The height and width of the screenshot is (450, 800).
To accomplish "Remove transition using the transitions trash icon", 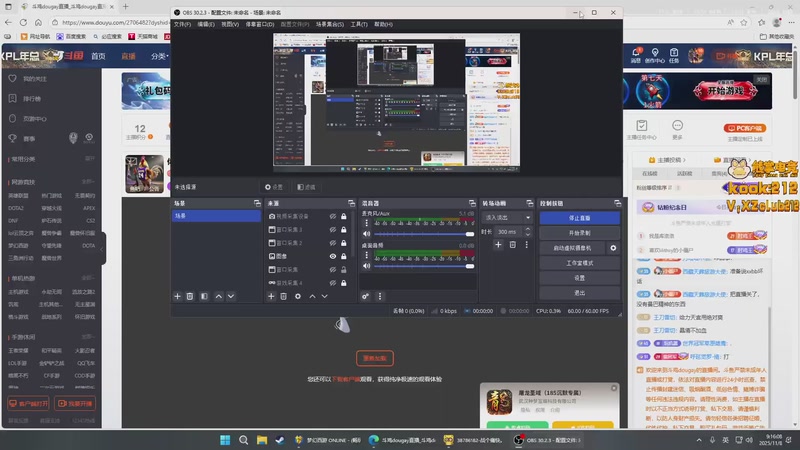I will click(x=513, y=245).
